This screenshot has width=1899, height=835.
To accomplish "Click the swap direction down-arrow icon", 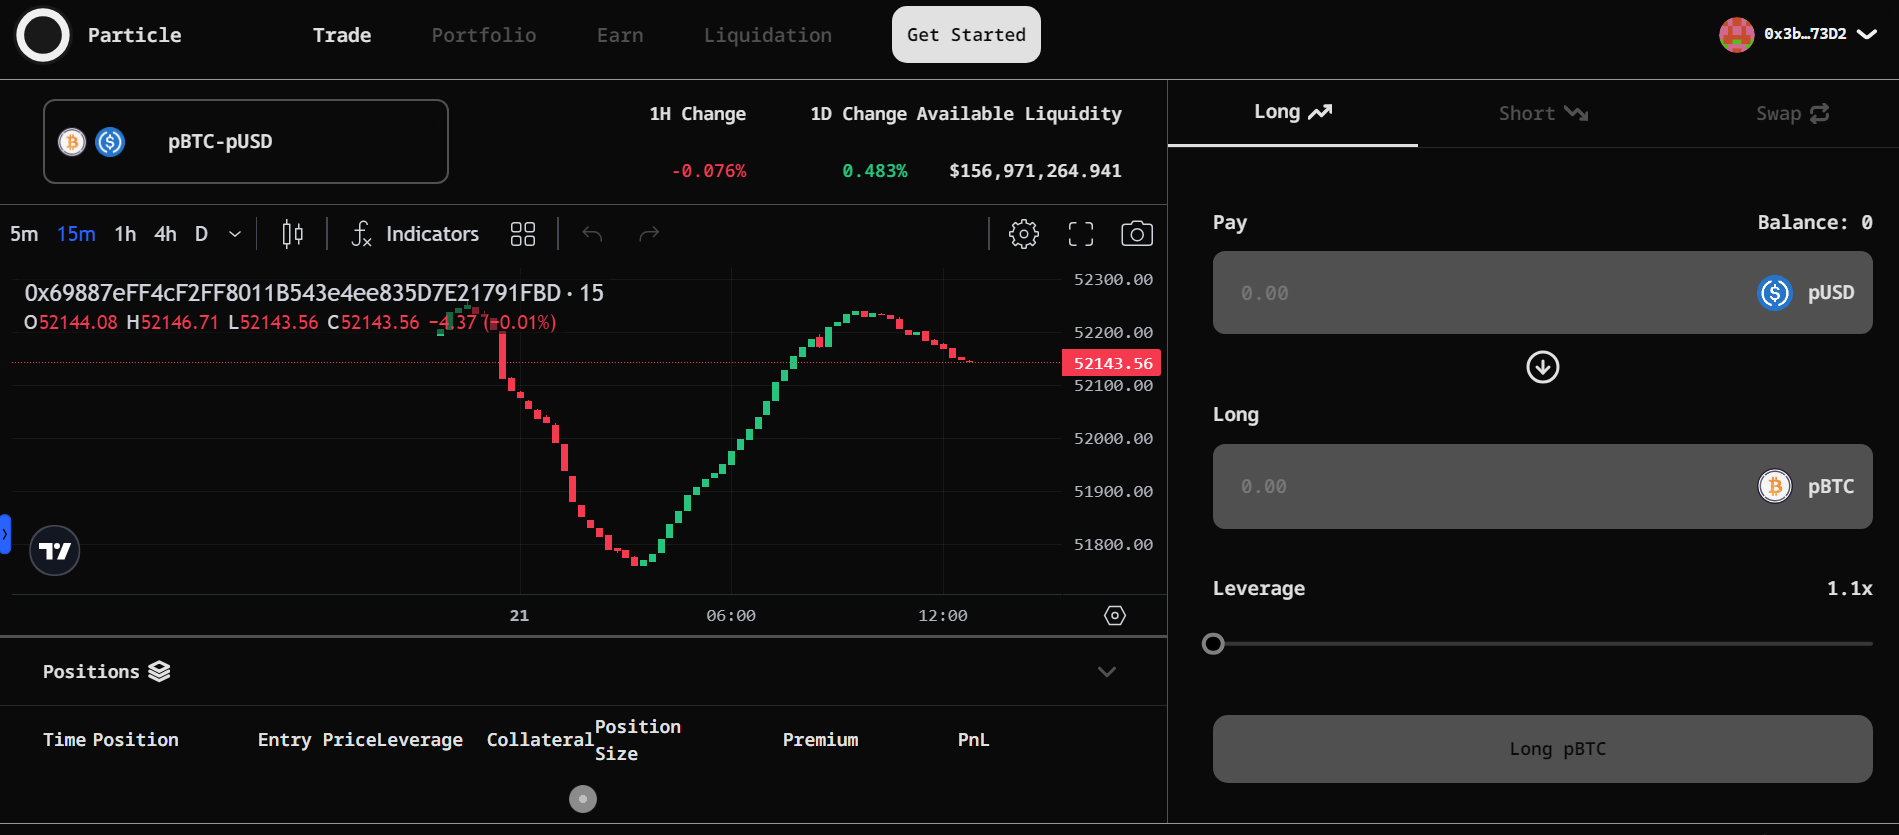I will click(x=1542, y=367).
